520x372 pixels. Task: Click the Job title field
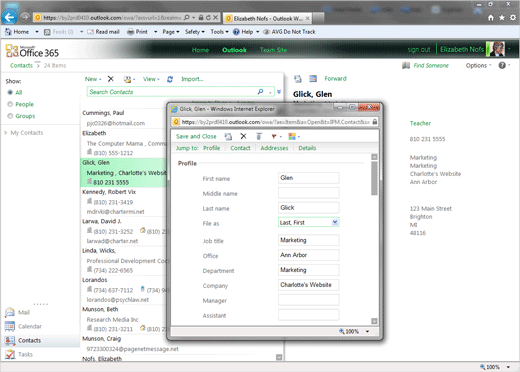coord(309,240)
